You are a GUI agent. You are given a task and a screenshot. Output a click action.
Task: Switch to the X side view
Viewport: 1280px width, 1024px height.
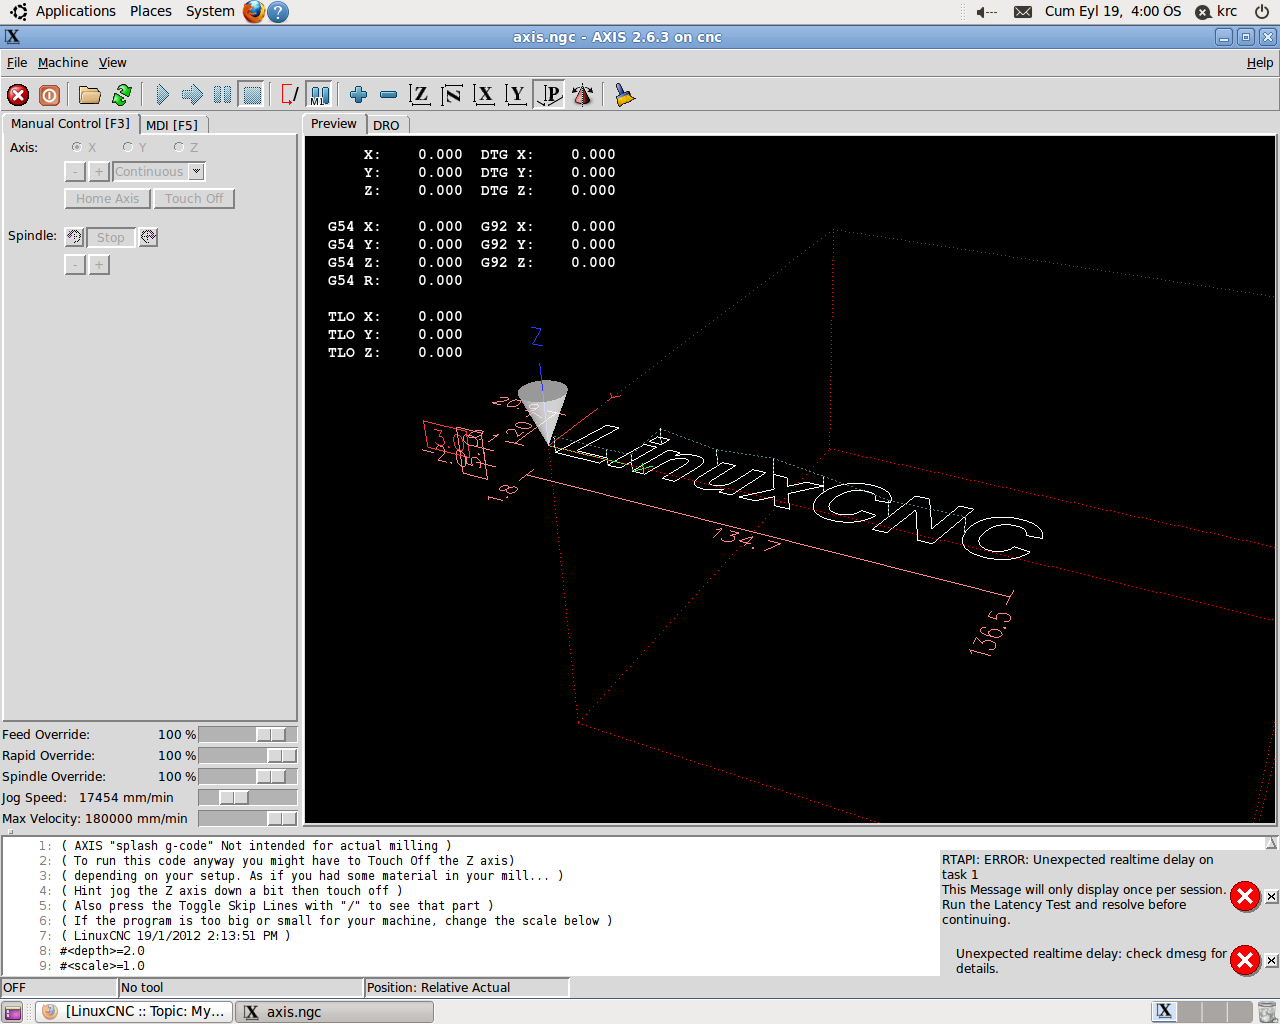[484, 95]
